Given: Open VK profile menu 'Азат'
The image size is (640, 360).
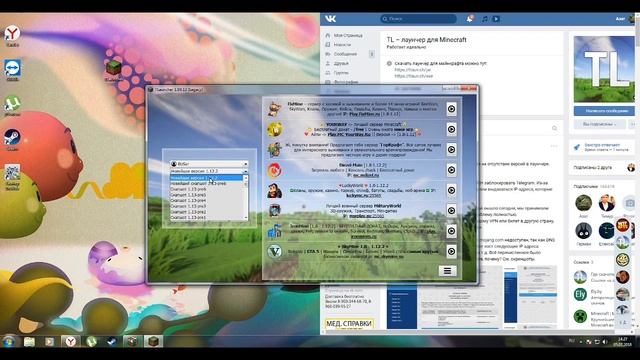Looking at the screenshot, I should click(x=625, y=19).
